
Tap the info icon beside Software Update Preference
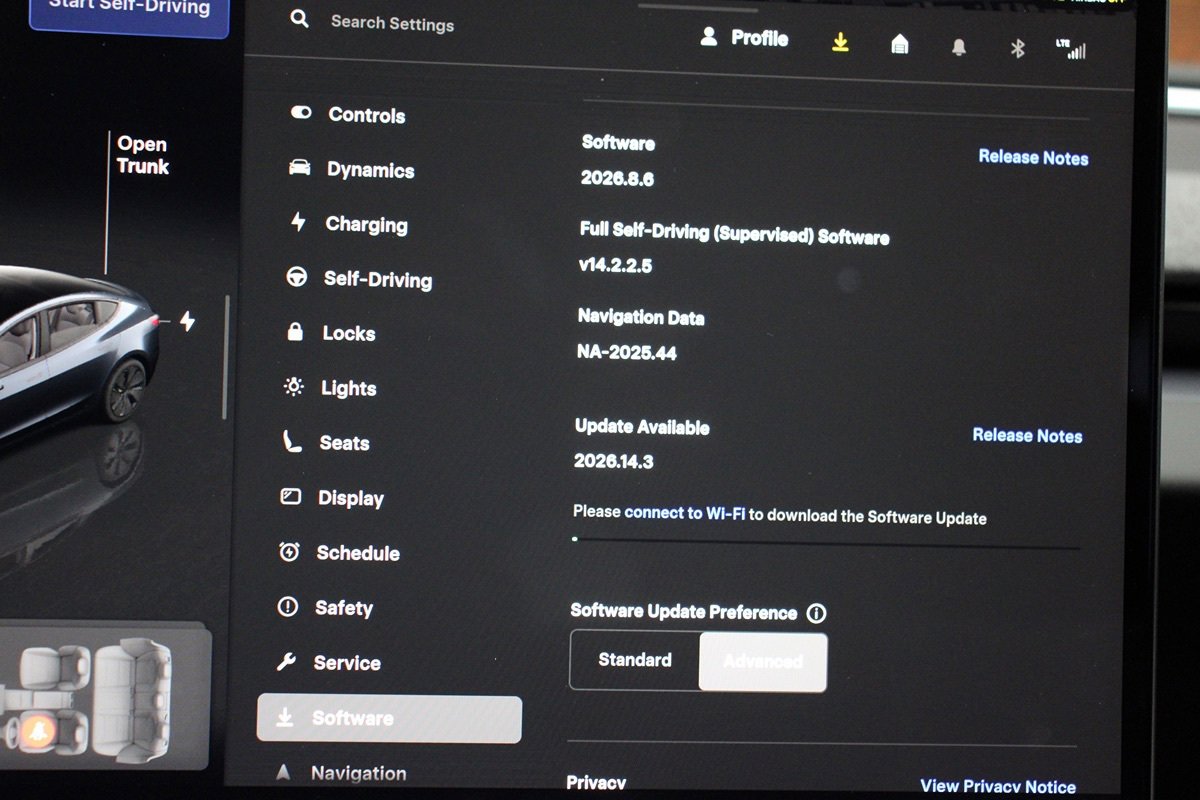click(817, 613)
